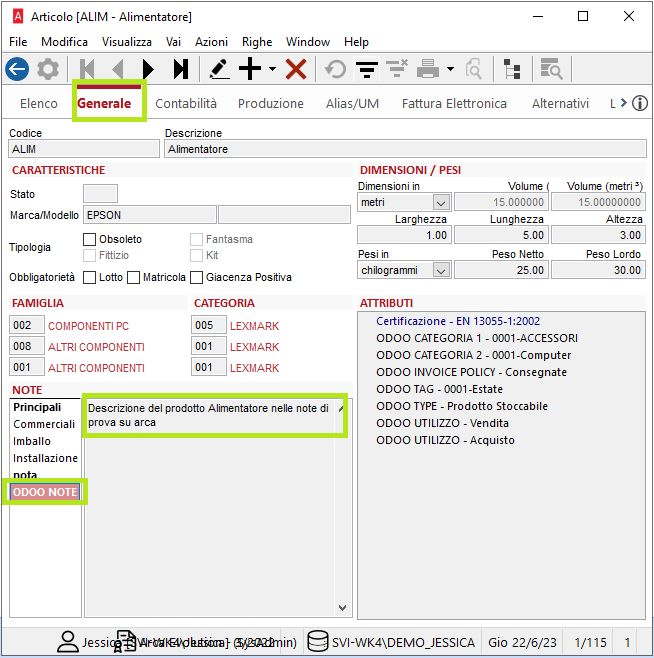Viewport: 654px width, 658px height.
Task: Expand the dropdown arrow beside plus icon
Action: tap(272, 70)
